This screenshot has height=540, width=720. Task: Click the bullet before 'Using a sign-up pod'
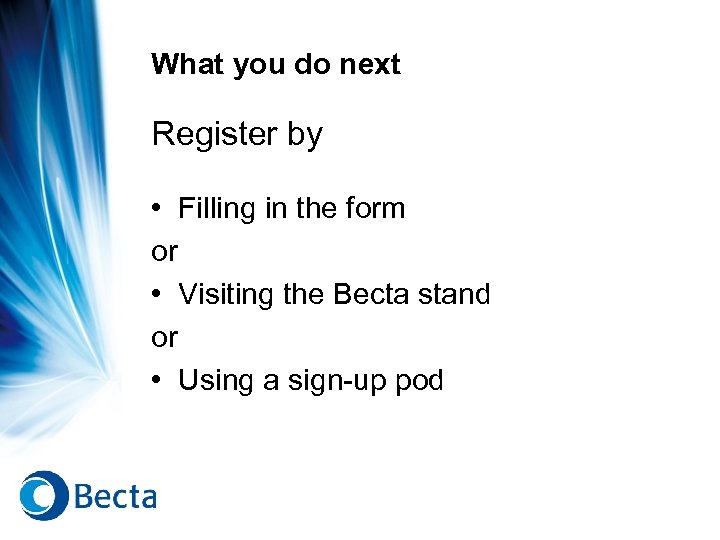point(158,381)
